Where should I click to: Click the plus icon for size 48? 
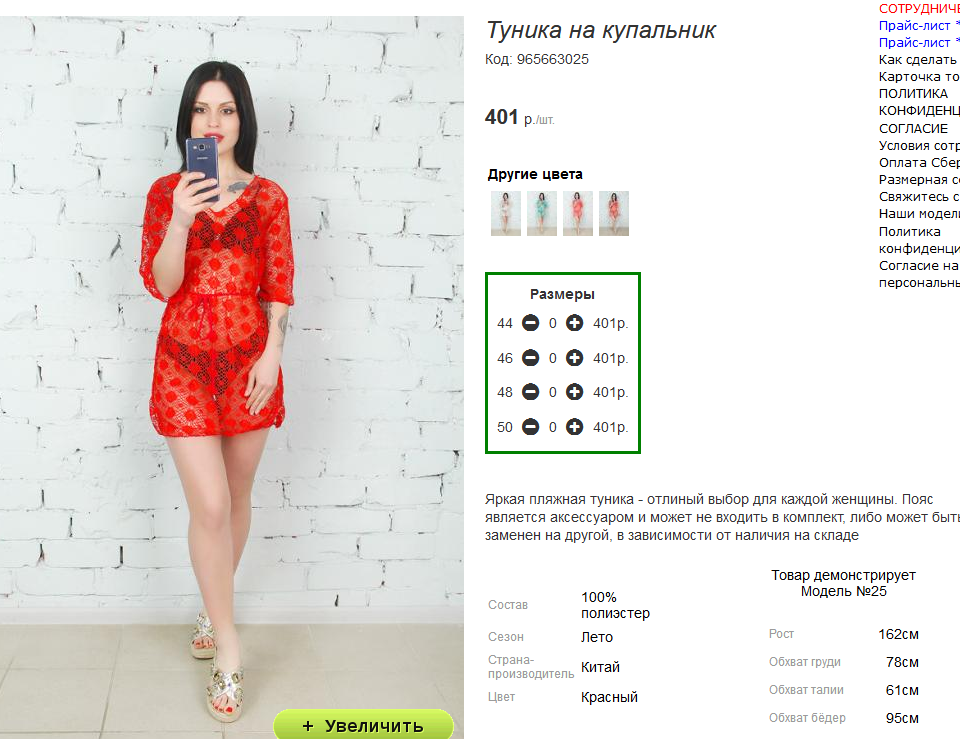[574, 392]
